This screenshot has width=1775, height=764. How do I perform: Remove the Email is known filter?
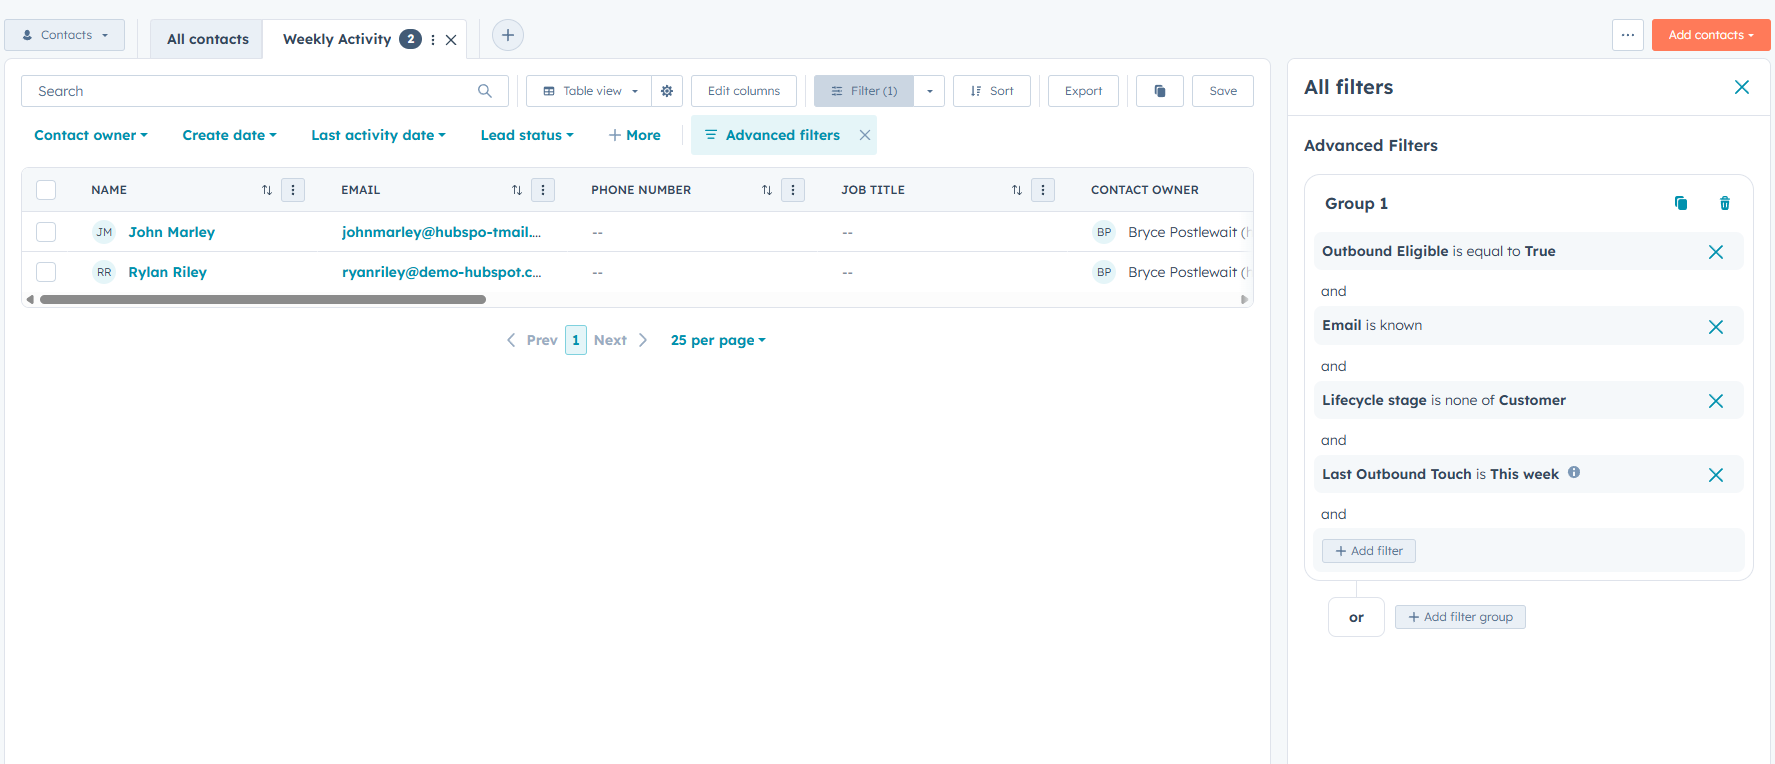point(1716,327)
